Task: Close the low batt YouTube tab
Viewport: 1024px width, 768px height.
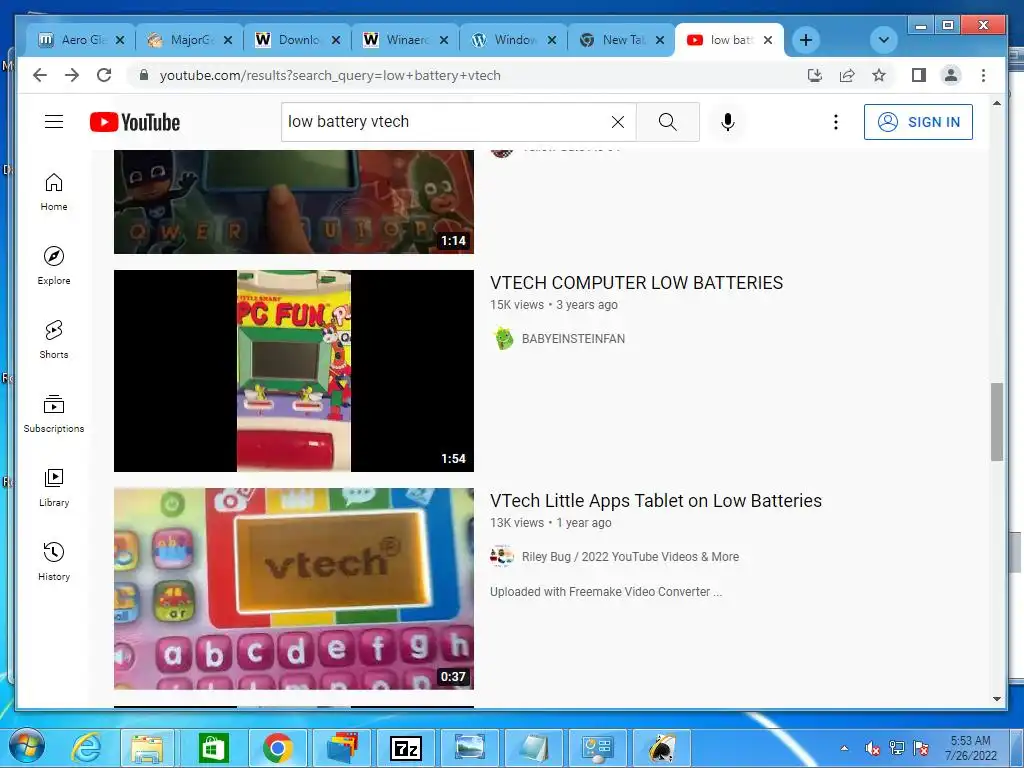Action: 768,40
